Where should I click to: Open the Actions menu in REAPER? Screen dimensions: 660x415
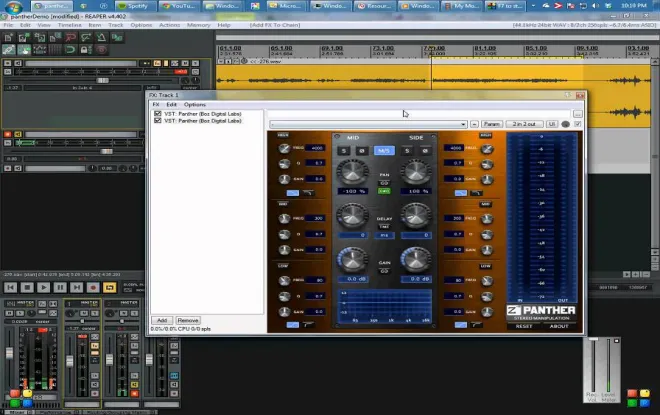tap(169, 25)
